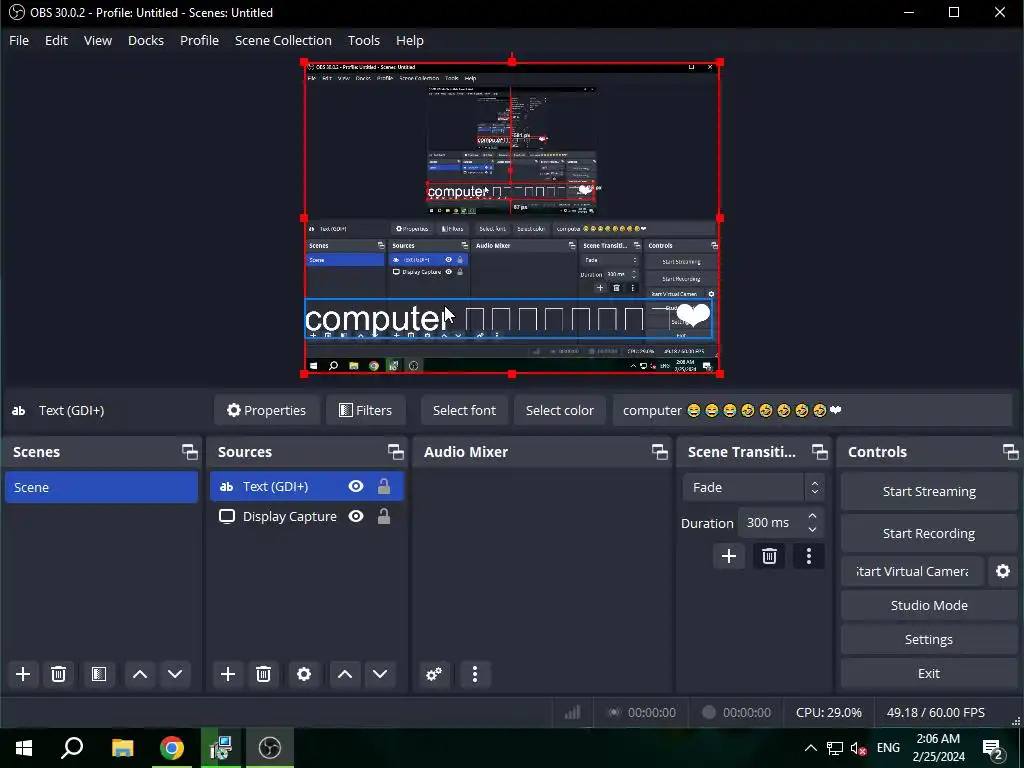
Task: Click the Start Recording button
Action: pyautogui.click(x=929, y=534)
